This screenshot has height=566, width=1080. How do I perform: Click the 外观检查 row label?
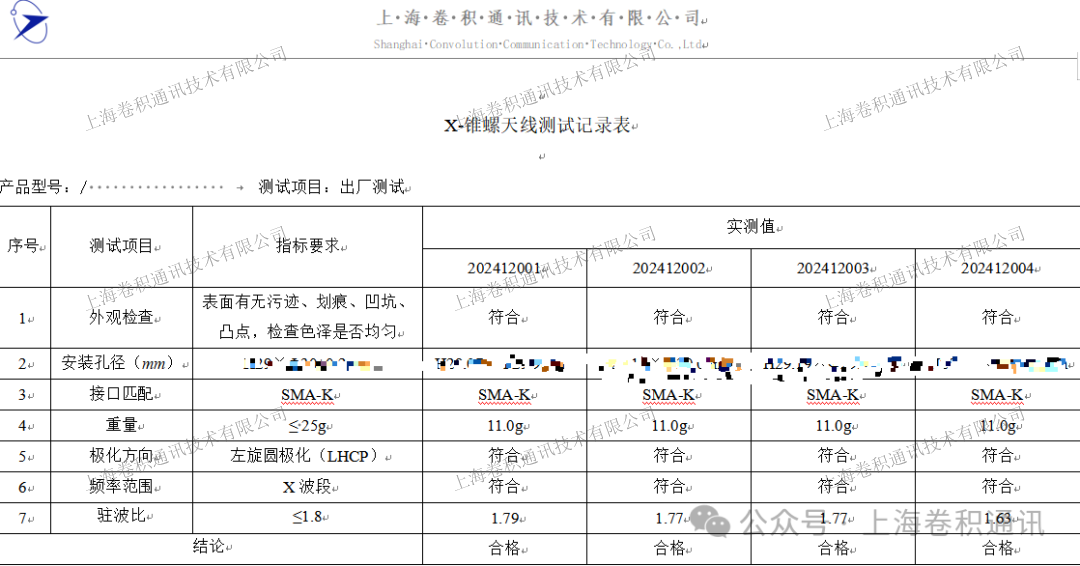121,317
